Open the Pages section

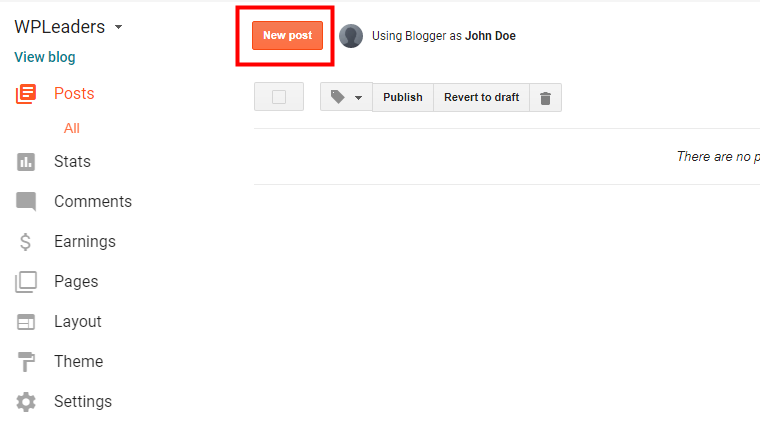(76, 282)
